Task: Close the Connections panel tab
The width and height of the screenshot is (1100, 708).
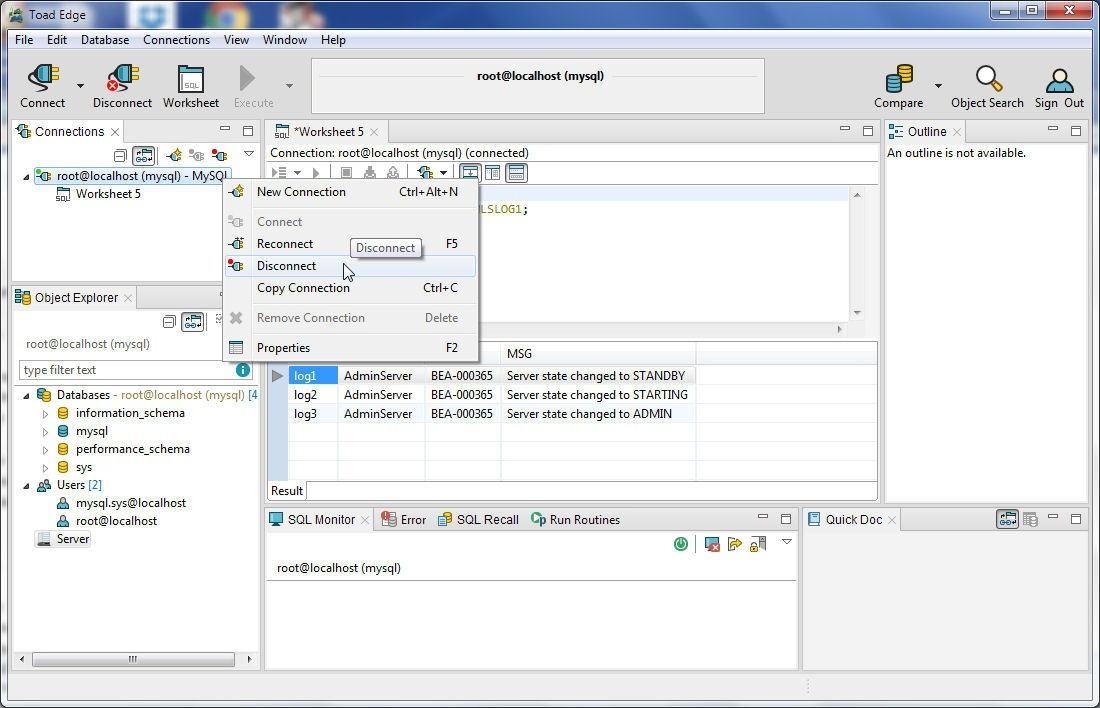Action: click(x=115, y=132)
